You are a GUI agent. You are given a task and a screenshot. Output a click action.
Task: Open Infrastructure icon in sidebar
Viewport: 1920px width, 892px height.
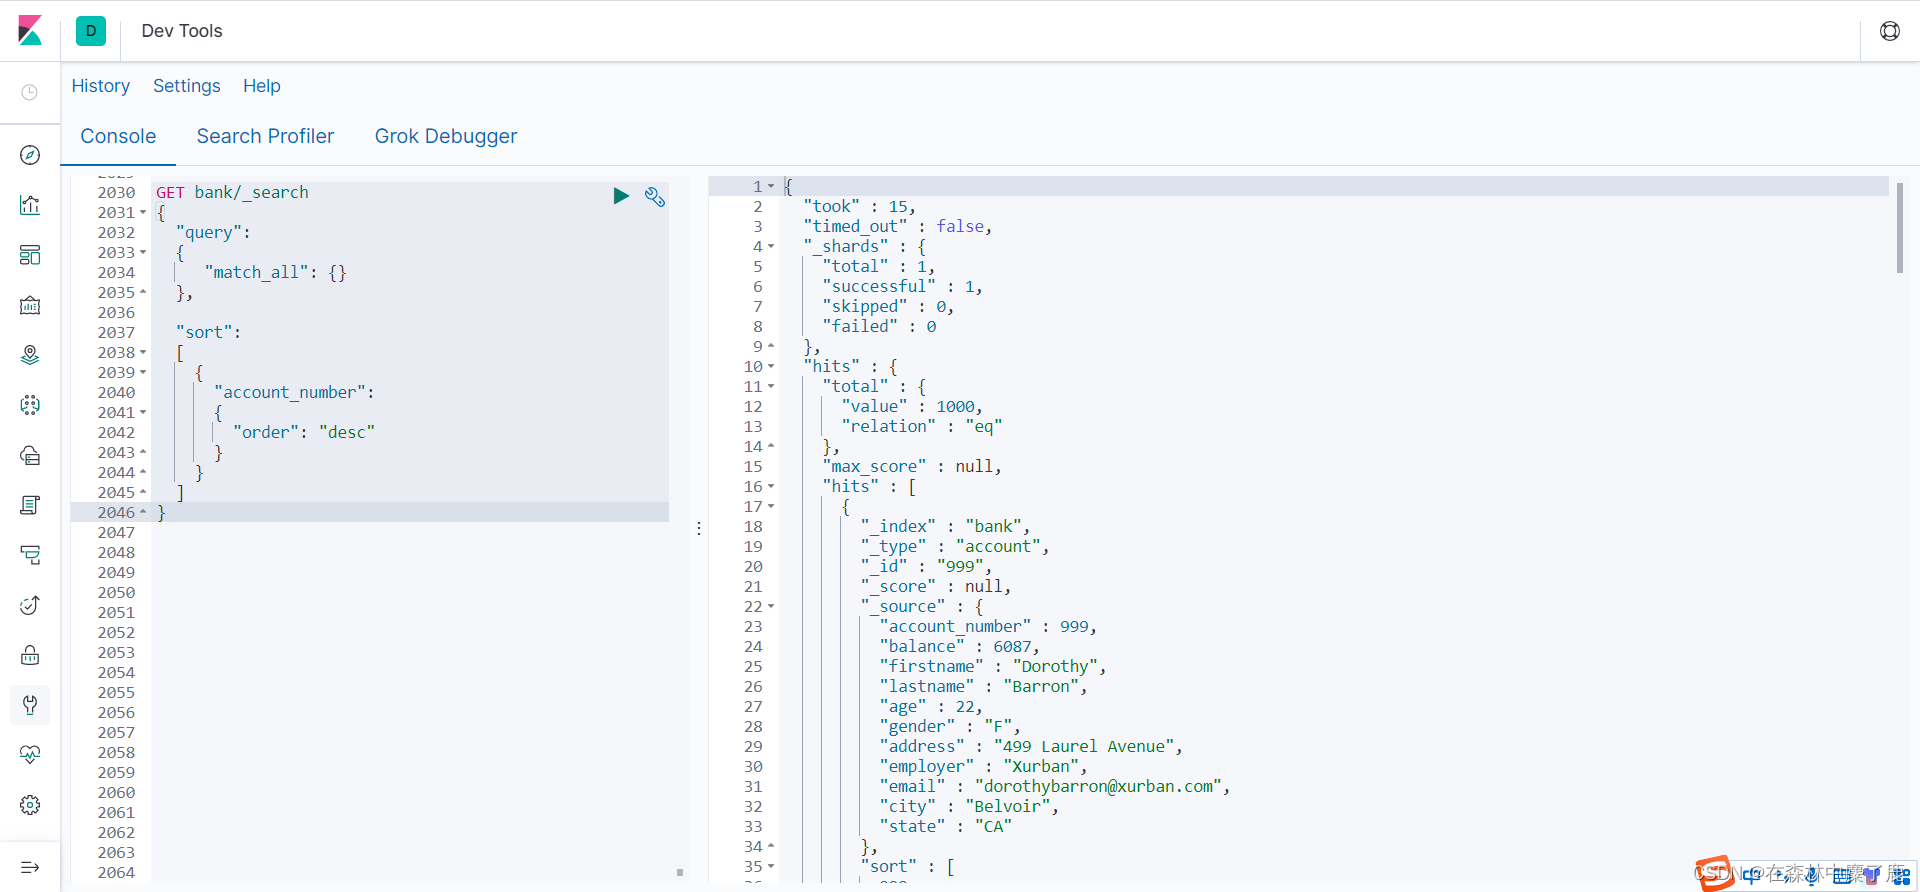(x=30, y=455)
